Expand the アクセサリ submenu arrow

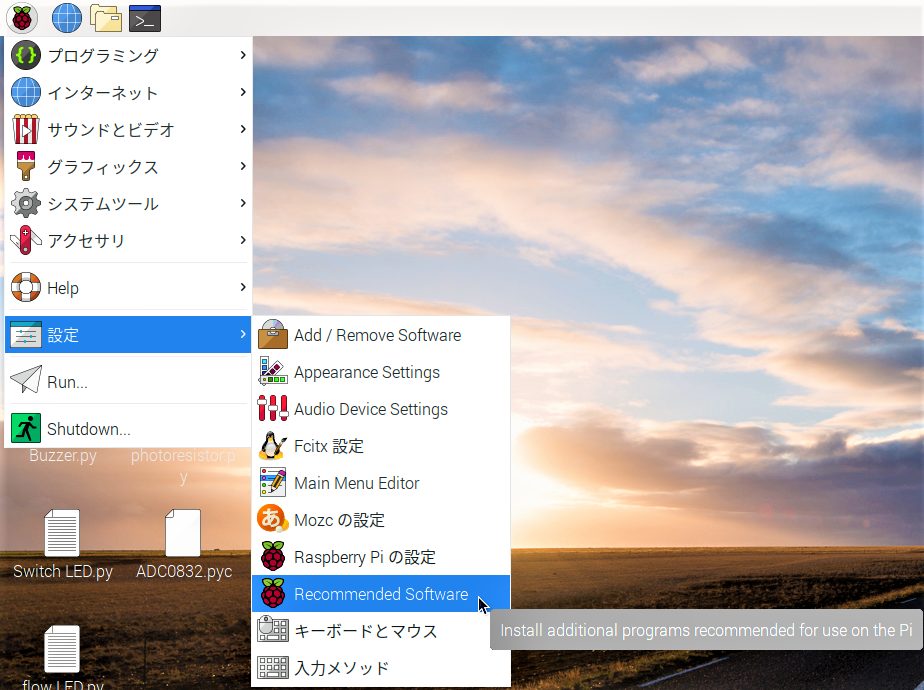(x=243, y=240)
